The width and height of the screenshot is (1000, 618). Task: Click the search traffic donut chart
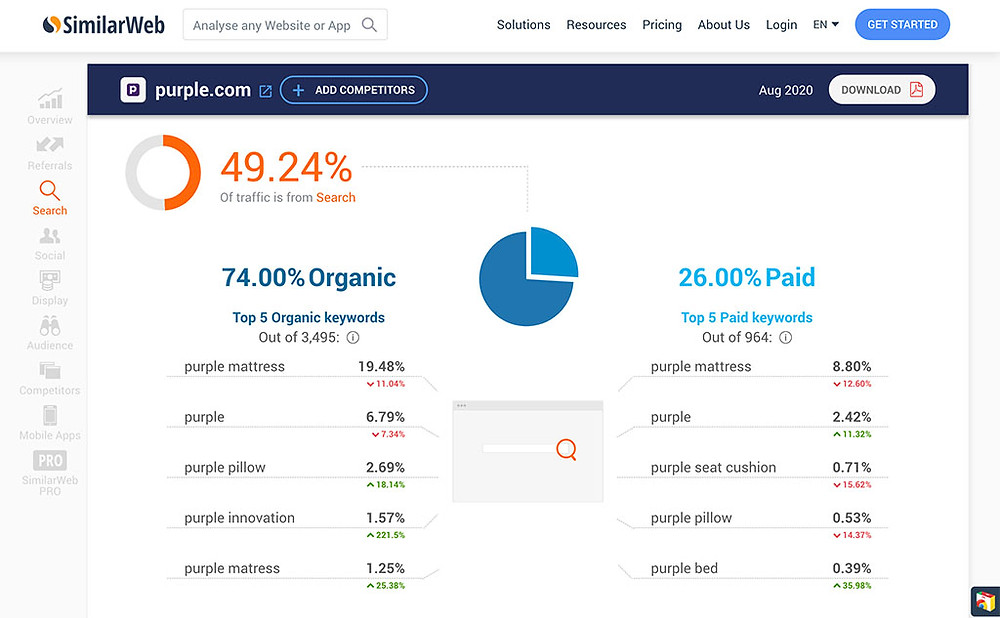(x=163, y=172)
